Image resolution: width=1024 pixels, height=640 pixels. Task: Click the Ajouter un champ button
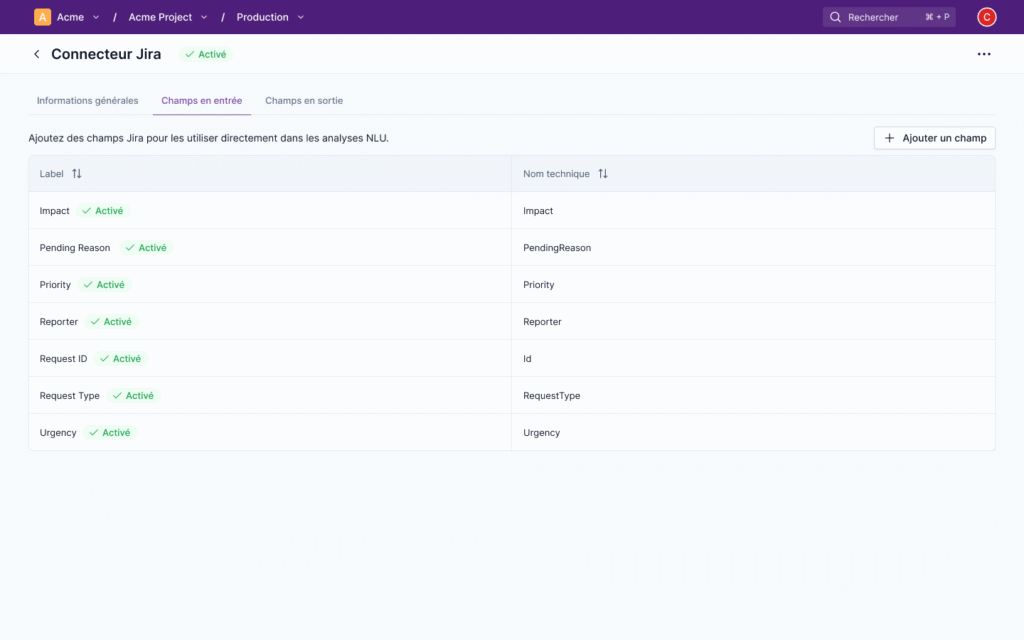click(x=934, y=138)
